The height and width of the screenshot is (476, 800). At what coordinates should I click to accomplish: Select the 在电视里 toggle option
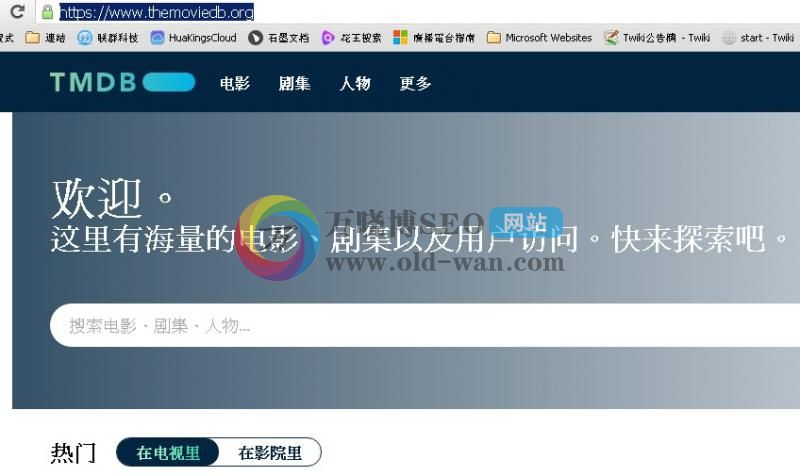(168, 453)
